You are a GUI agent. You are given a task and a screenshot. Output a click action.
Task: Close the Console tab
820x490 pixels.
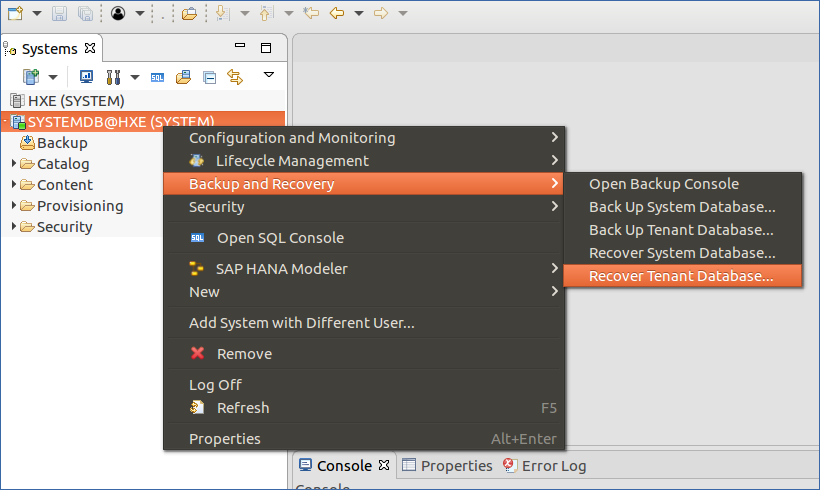pos(384,465)
